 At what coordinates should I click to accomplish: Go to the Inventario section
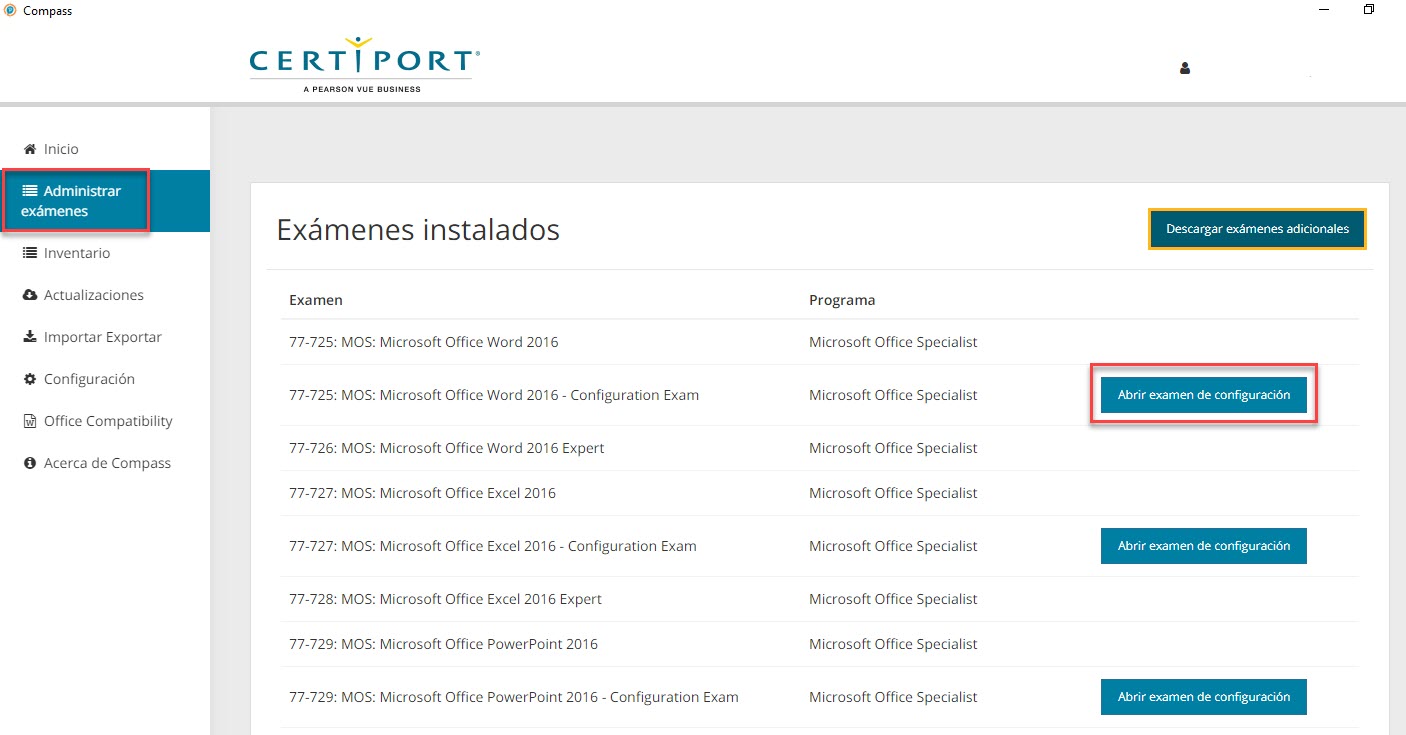105,253
